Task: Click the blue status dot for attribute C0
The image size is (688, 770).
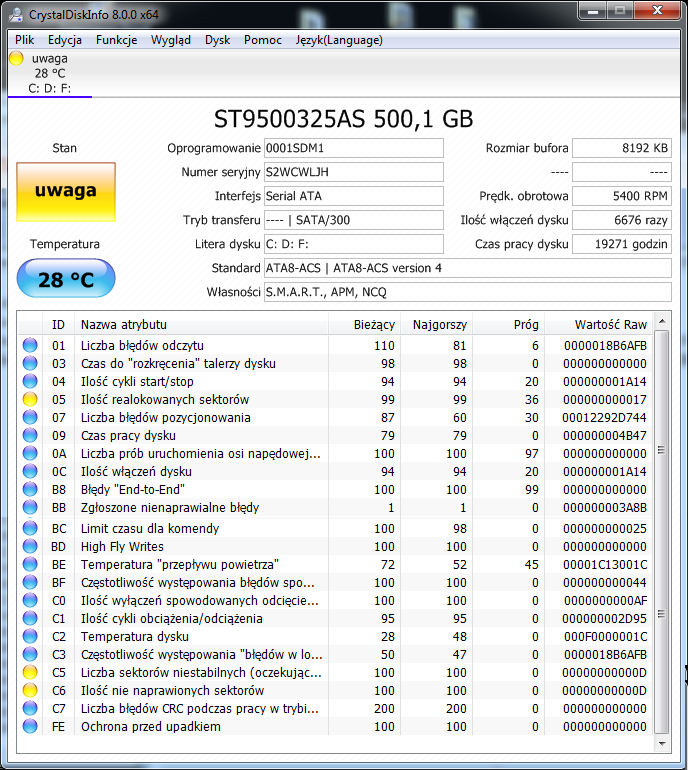Action: [x=30, y=601]
